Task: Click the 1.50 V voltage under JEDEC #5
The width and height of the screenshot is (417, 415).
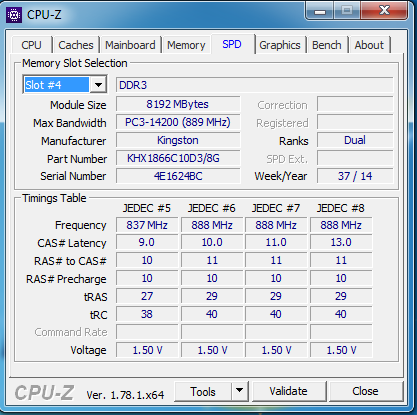Action: (147, 350)
